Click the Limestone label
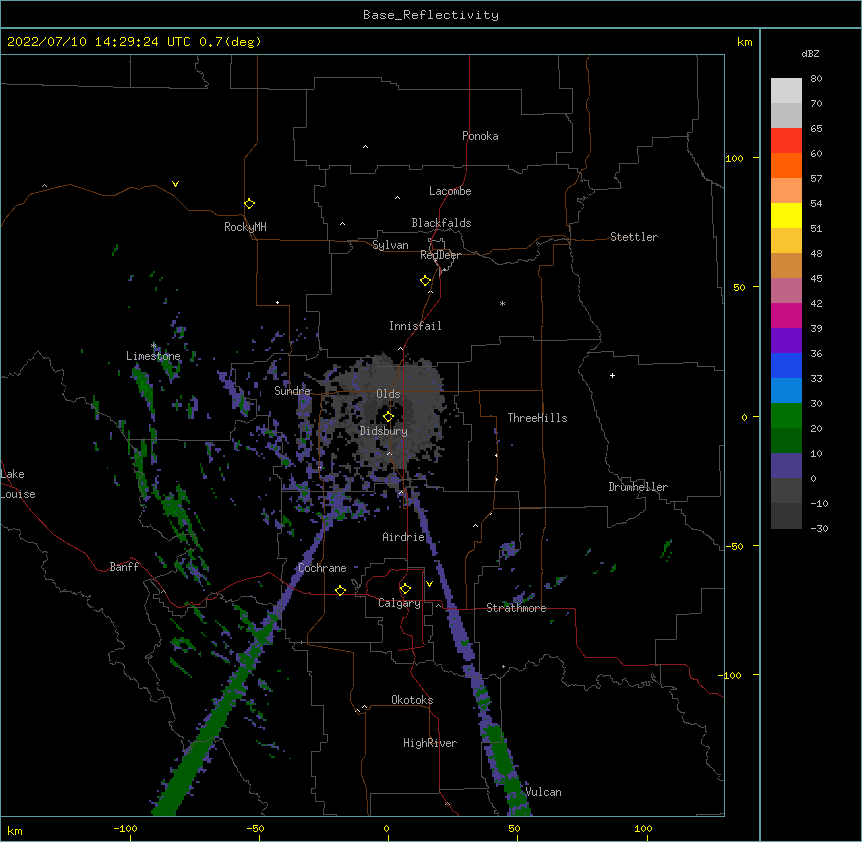862x842 pixels. 153,356
